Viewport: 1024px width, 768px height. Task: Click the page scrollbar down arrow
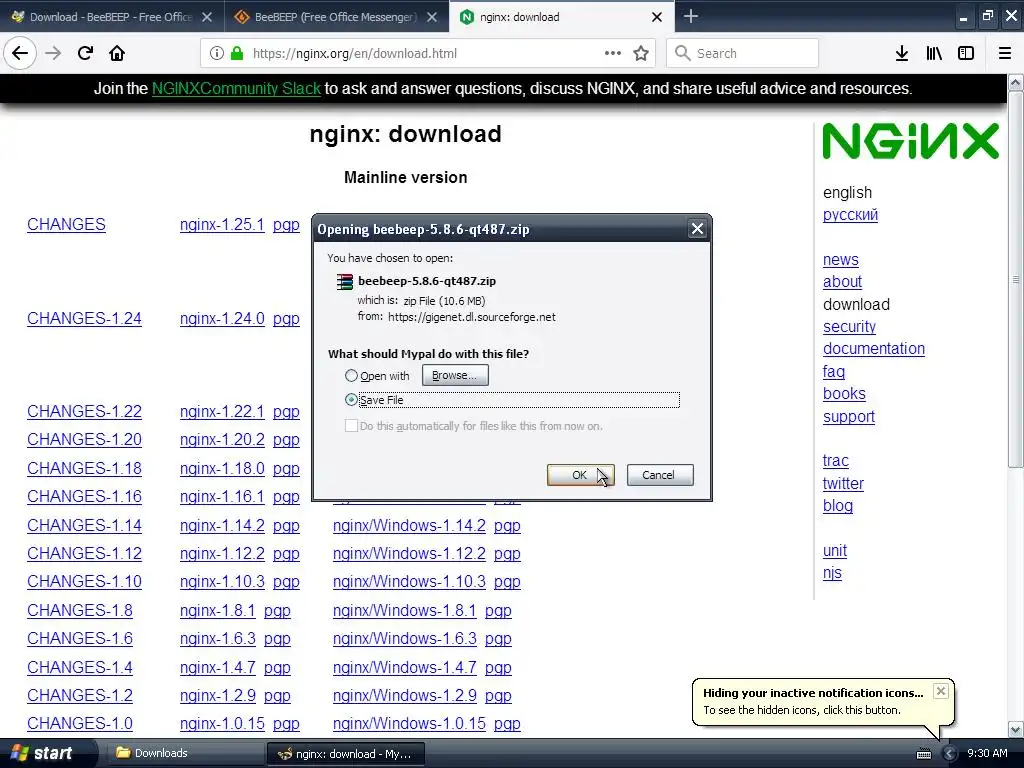point(1016,729)
